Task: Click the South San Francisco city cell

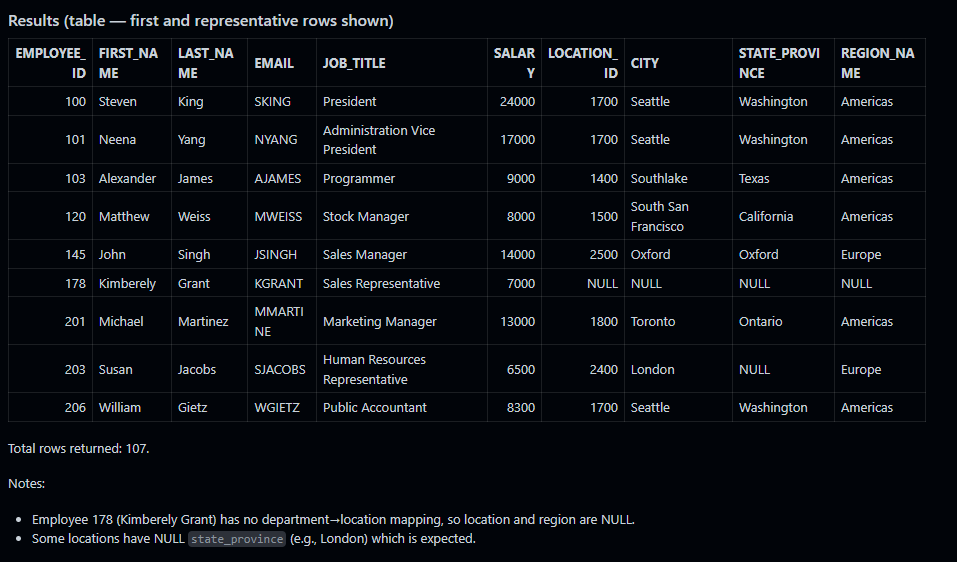Action: (660, 216)
